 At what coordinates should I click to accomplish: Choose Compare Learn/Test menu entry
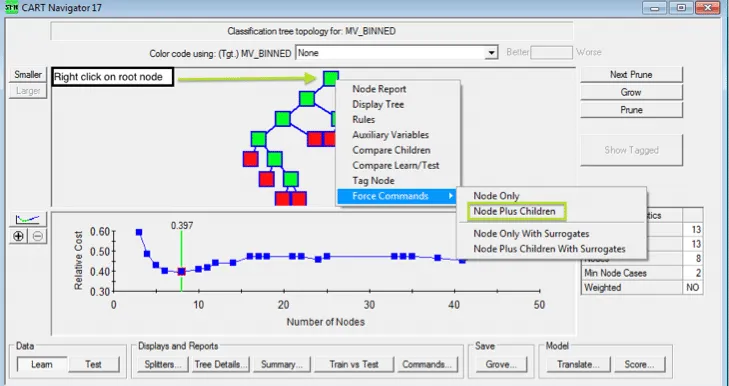[x=396, y=166]
